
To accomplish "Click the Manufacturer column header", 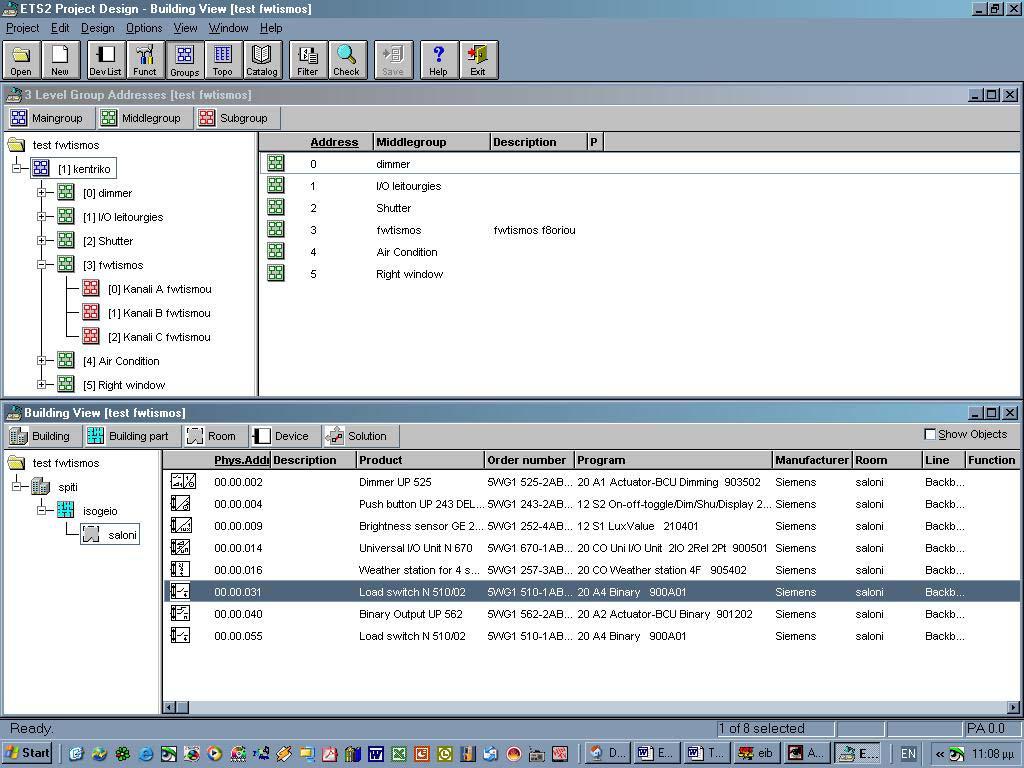I will click(x=812, y=460).
